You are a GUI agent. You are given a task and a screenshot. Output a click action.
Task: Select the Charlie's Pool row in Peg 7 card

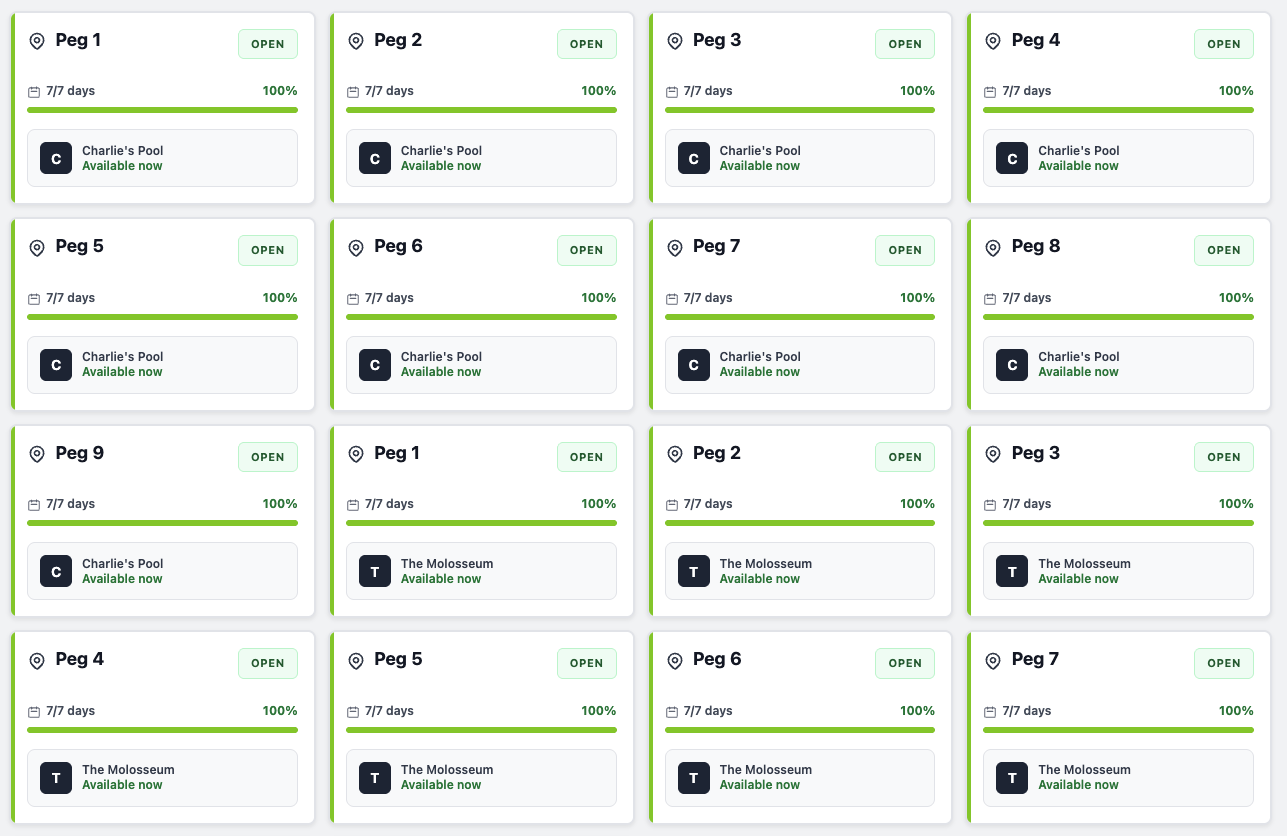[x=799, y=365]
